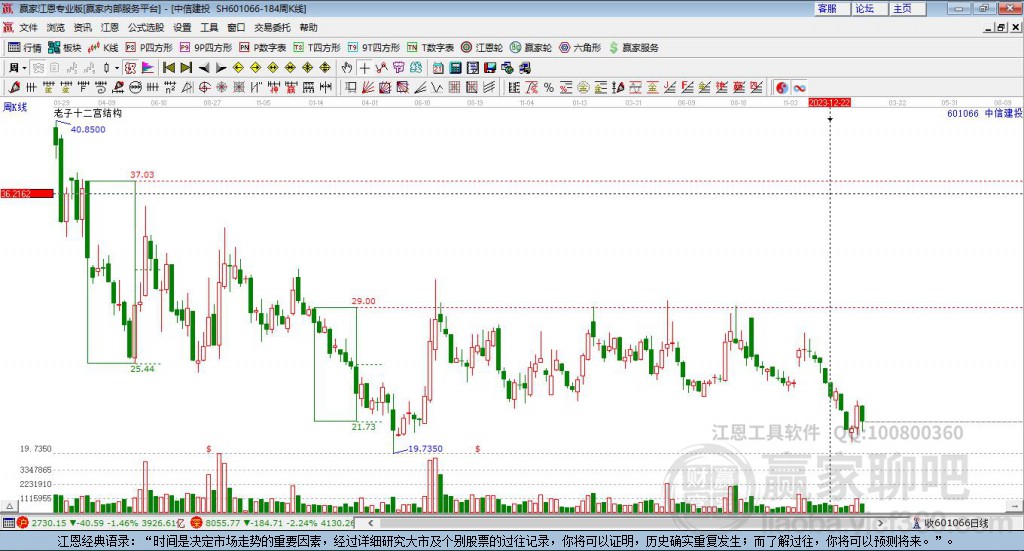Open the 六角形 hexagon tool
The height and width of the screenshot is (551, 1024).
[x=580, y=48]
